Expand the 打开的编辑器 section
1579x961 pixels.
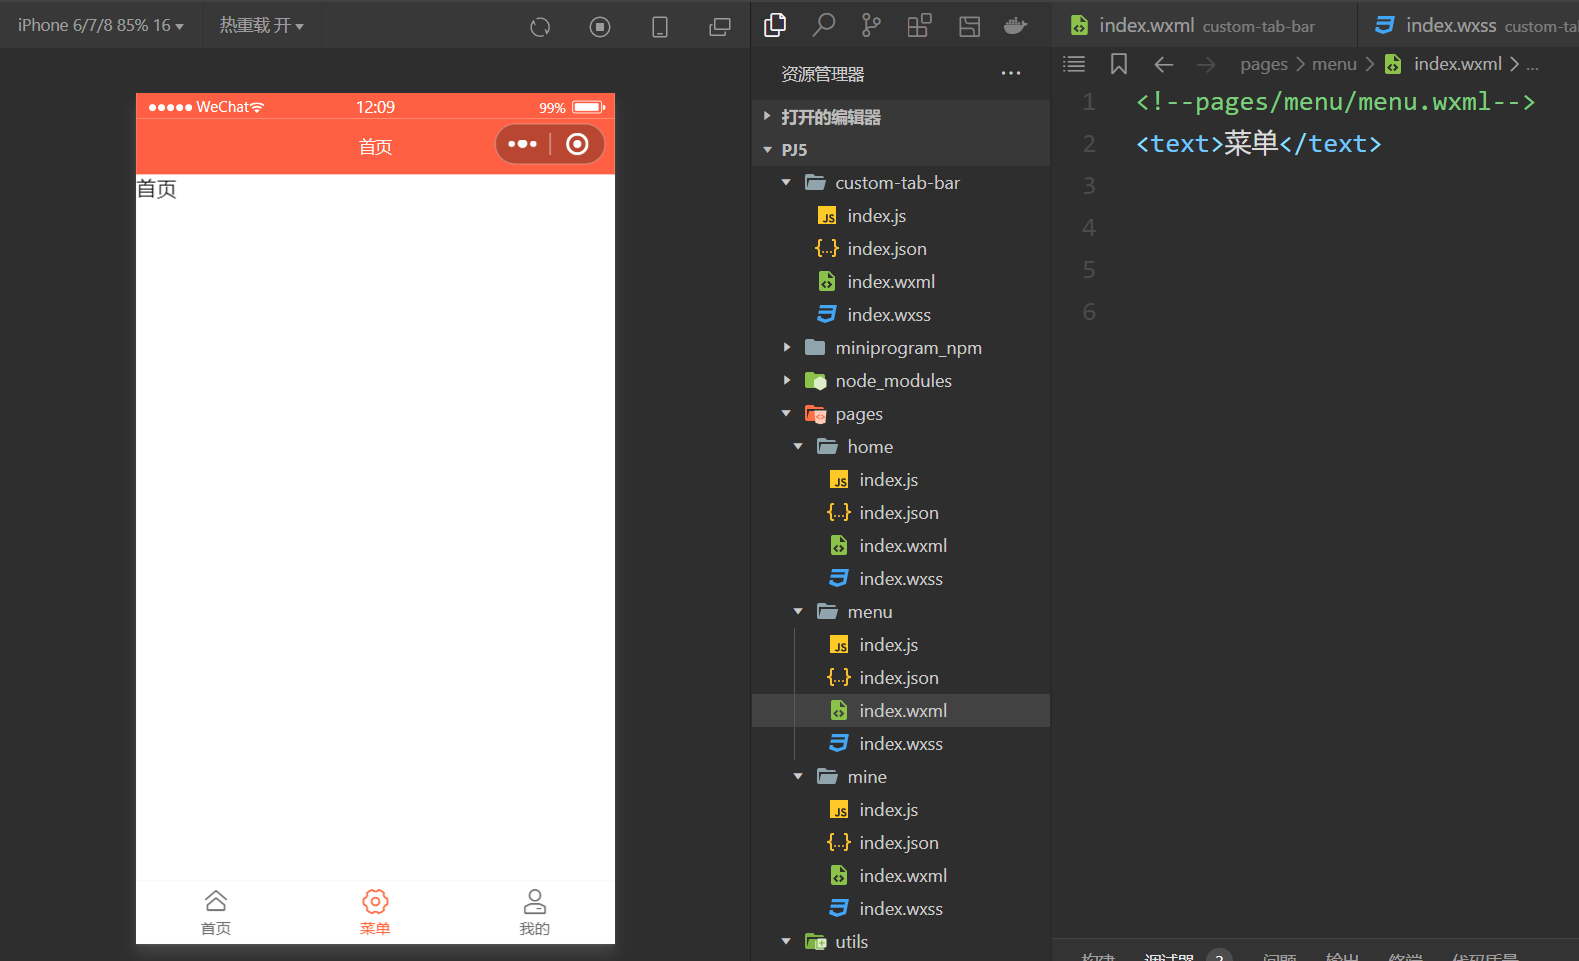coord(900,117)
